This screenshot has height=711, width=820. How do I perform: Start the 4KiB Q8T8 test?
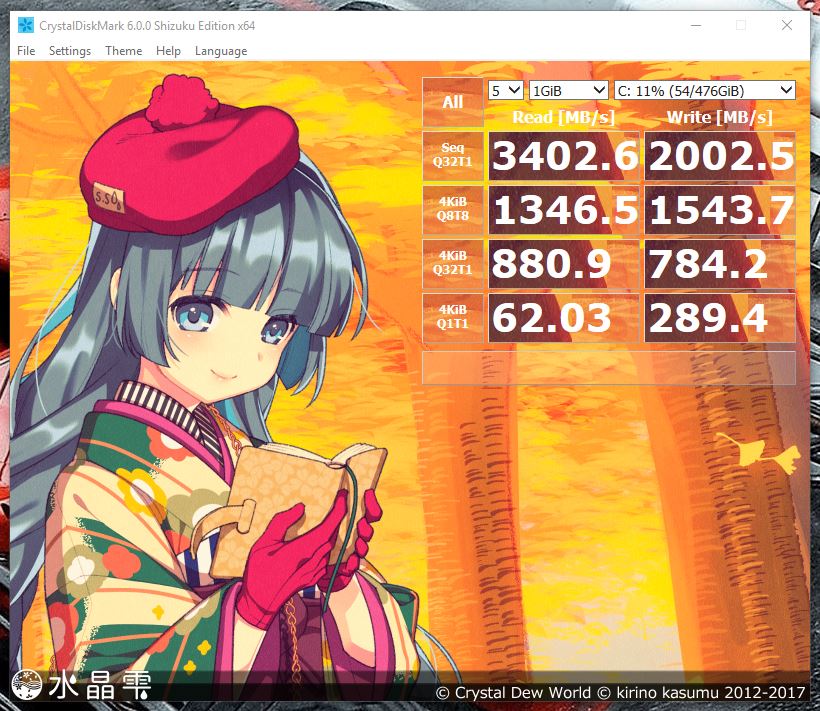tap(453, 209)
